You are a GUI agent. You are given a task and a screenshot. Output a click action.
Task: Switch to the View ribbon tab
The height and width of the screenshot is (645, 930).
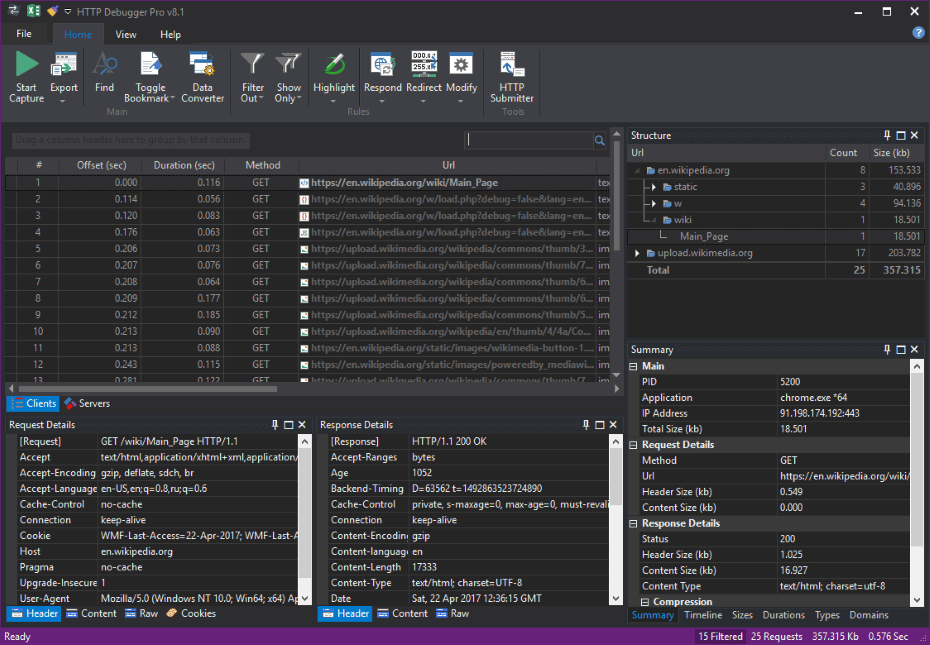pos(126,34)
